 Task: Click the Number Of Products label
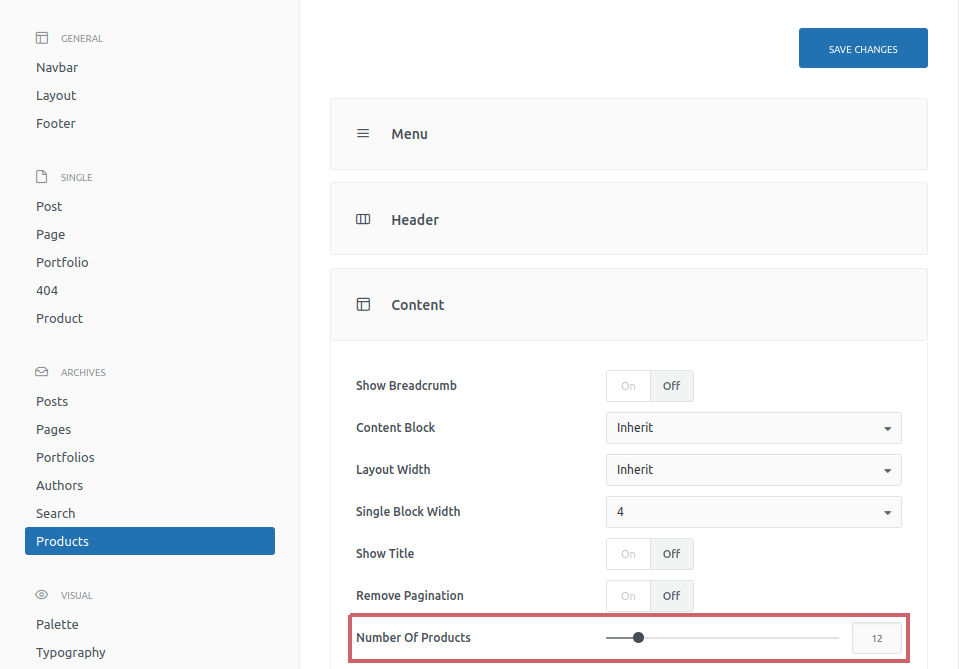tap(413, 638)
